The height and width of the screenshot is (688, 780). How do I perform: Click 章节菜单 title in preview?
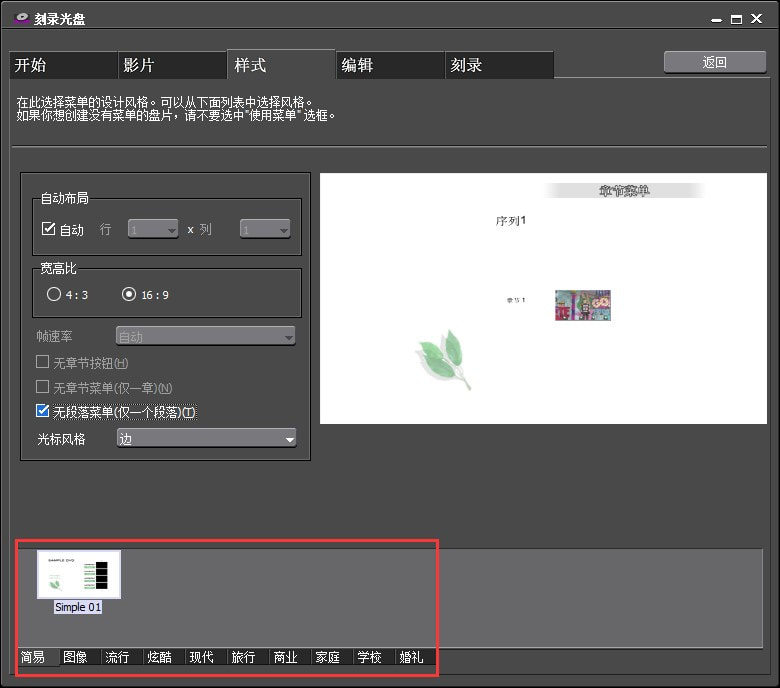624,190
